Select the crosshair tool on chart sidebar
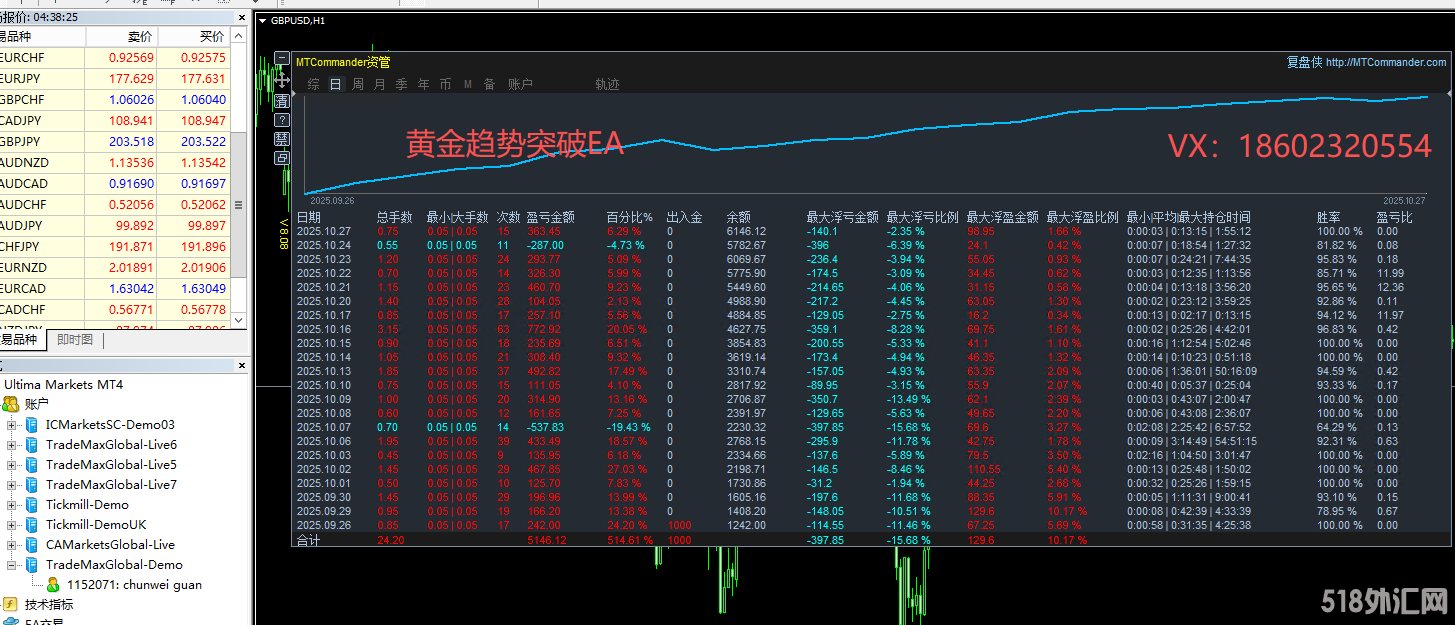 point(282,80)
